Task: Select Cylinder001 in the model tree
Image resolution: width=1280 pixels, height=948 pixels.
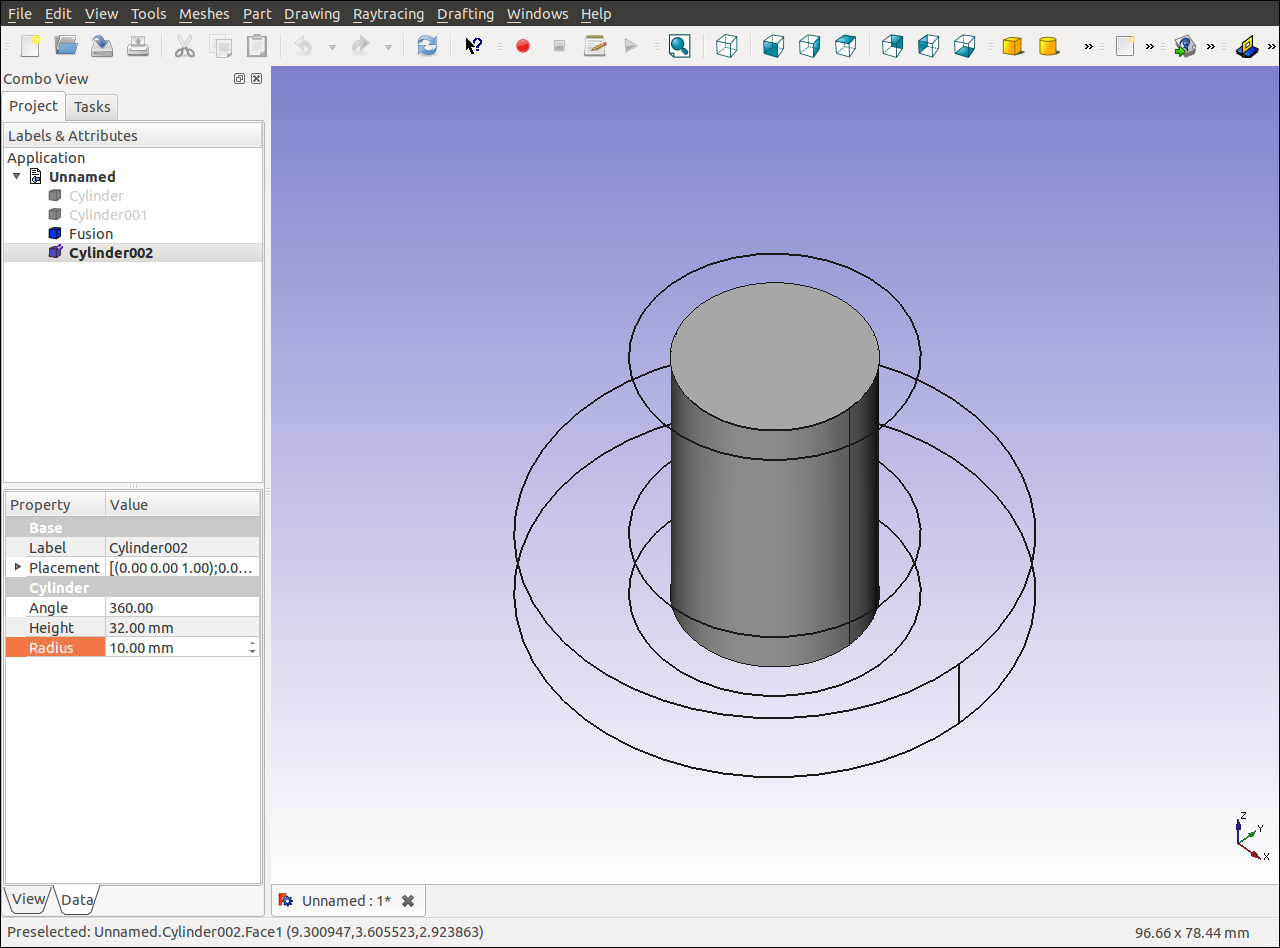Action: coord(108,215)
